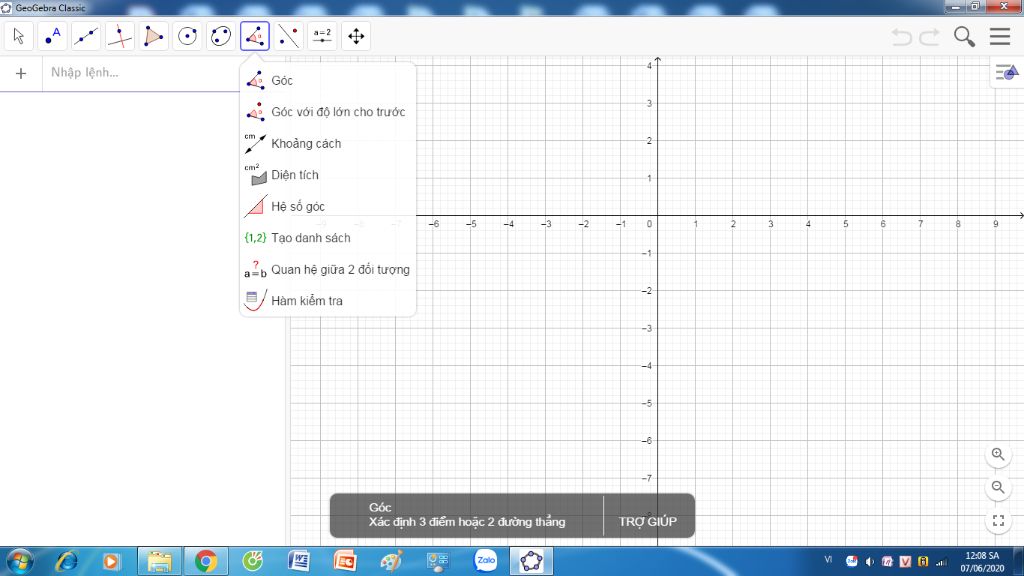
Task: Select the Point tool
Action: [x=52, y=36]
